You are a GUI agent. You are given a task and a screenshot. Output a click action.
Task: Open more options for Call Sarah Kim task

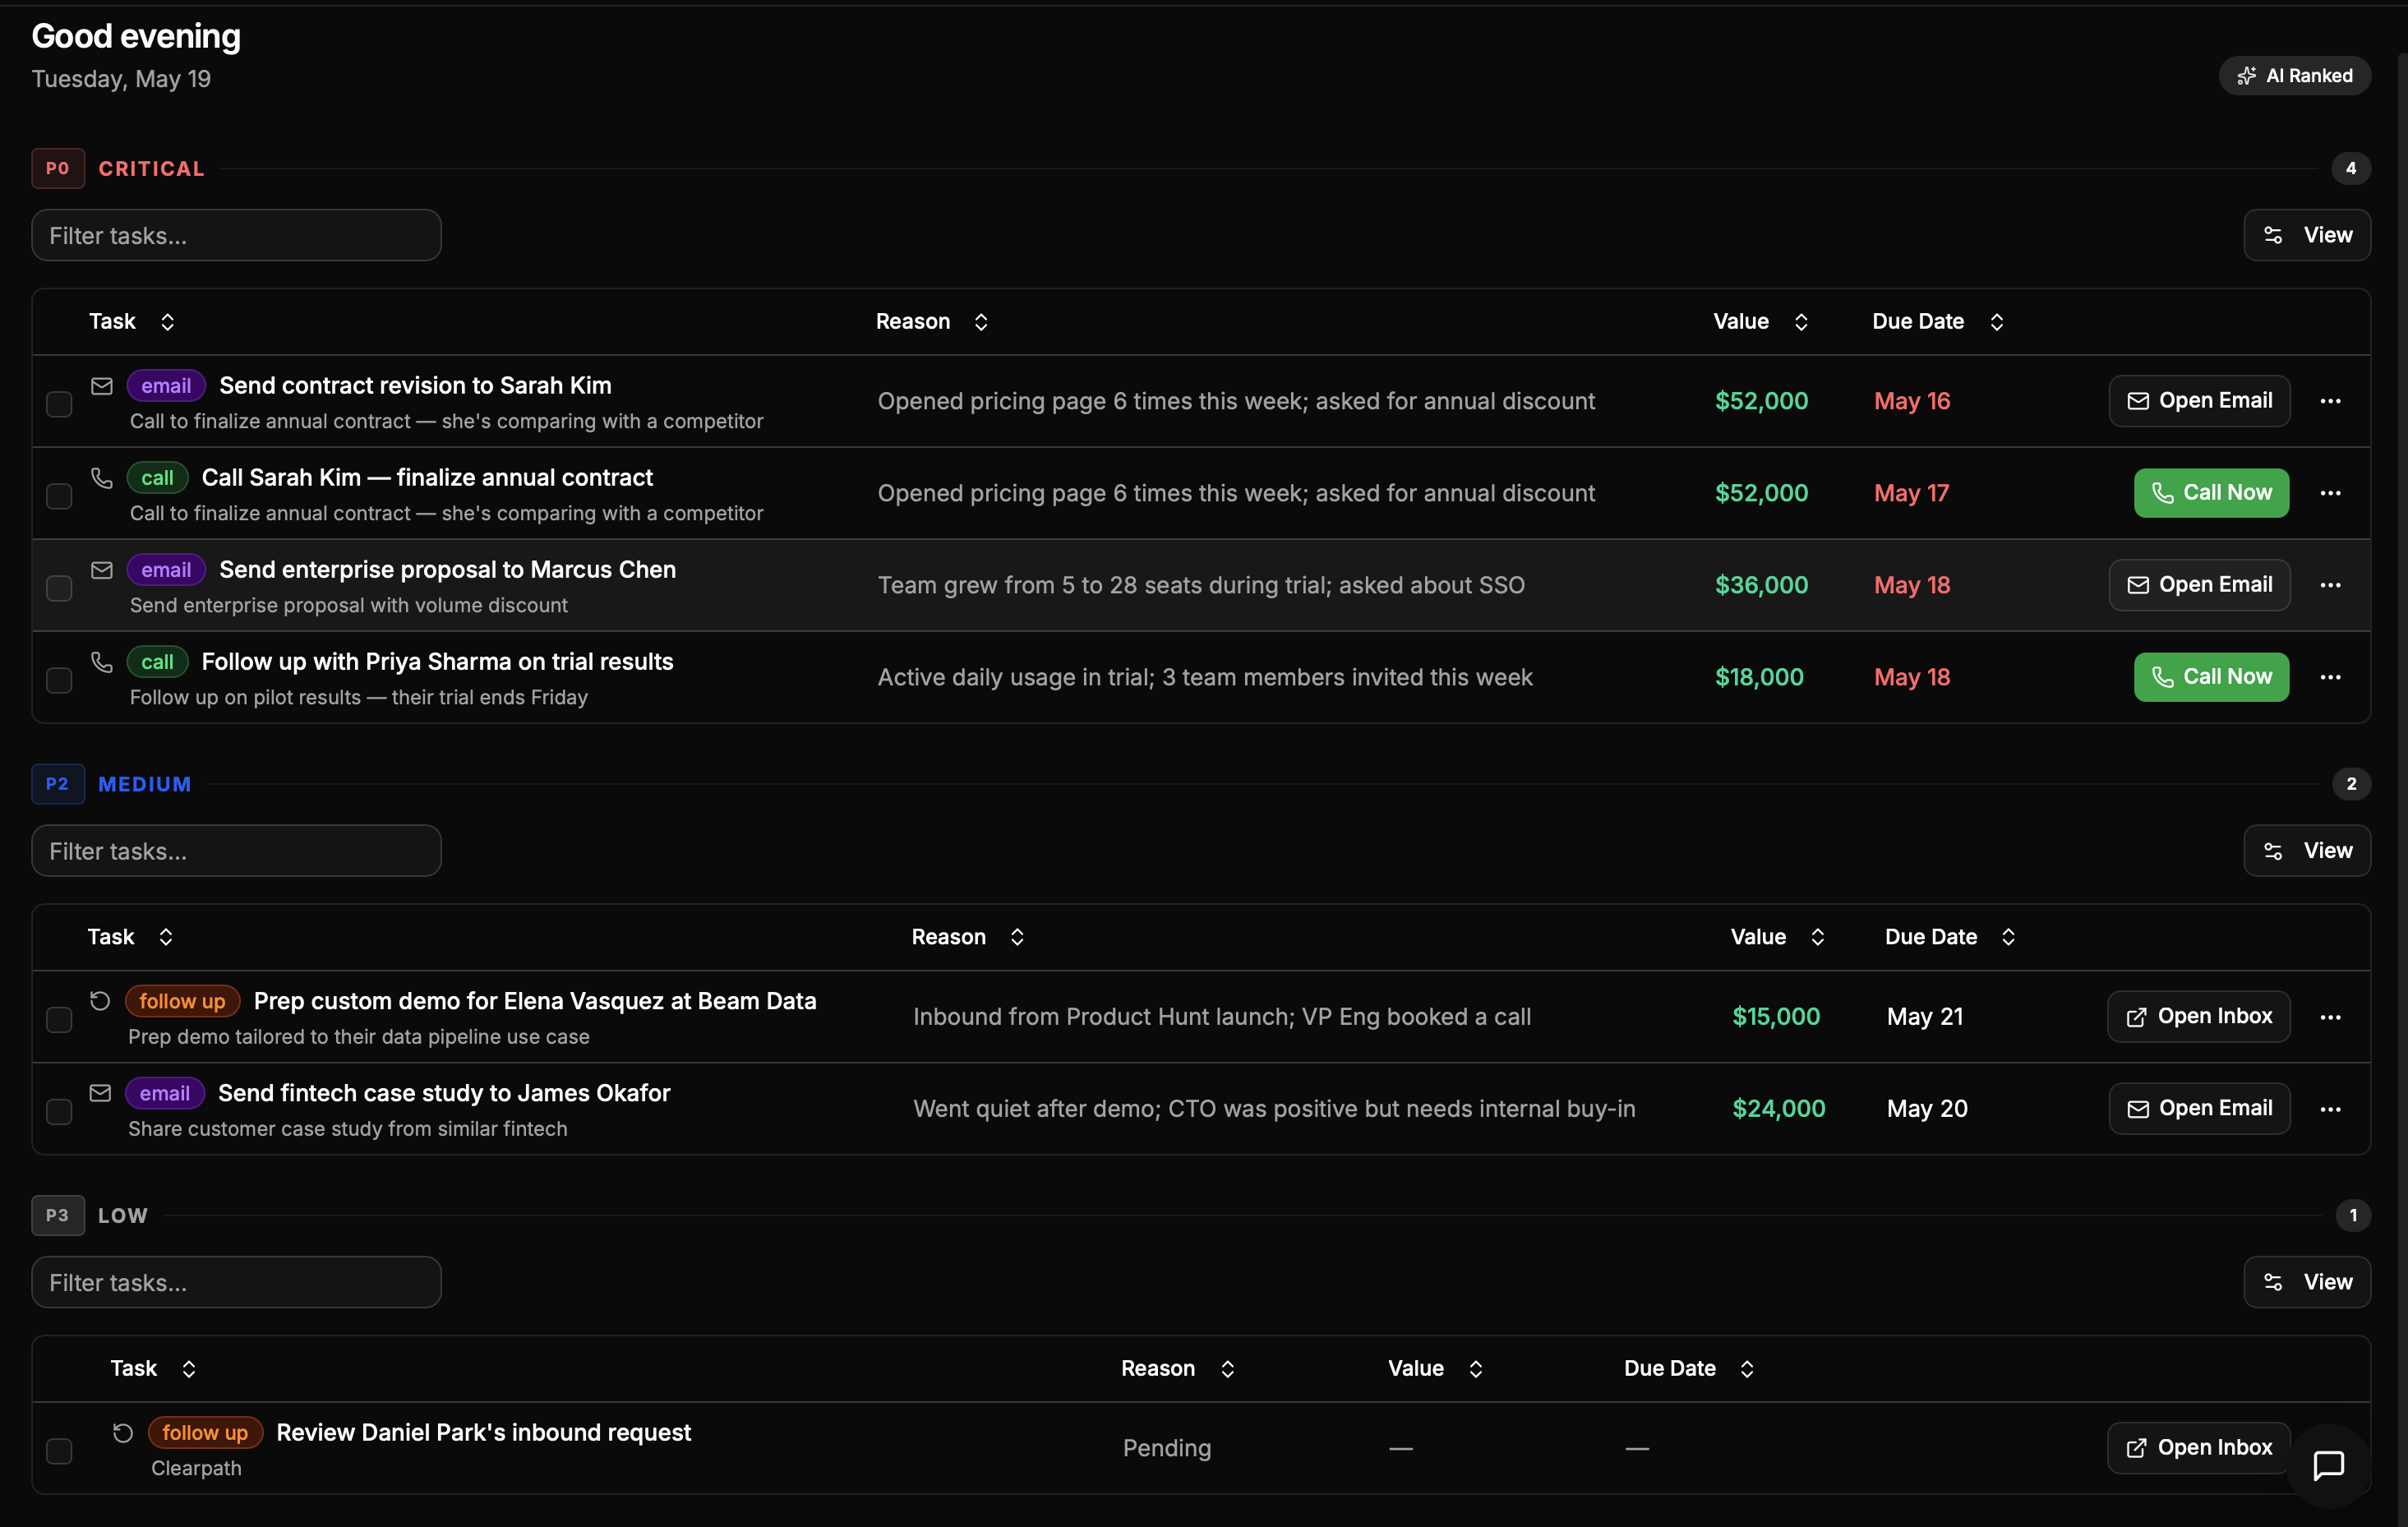2330,493
